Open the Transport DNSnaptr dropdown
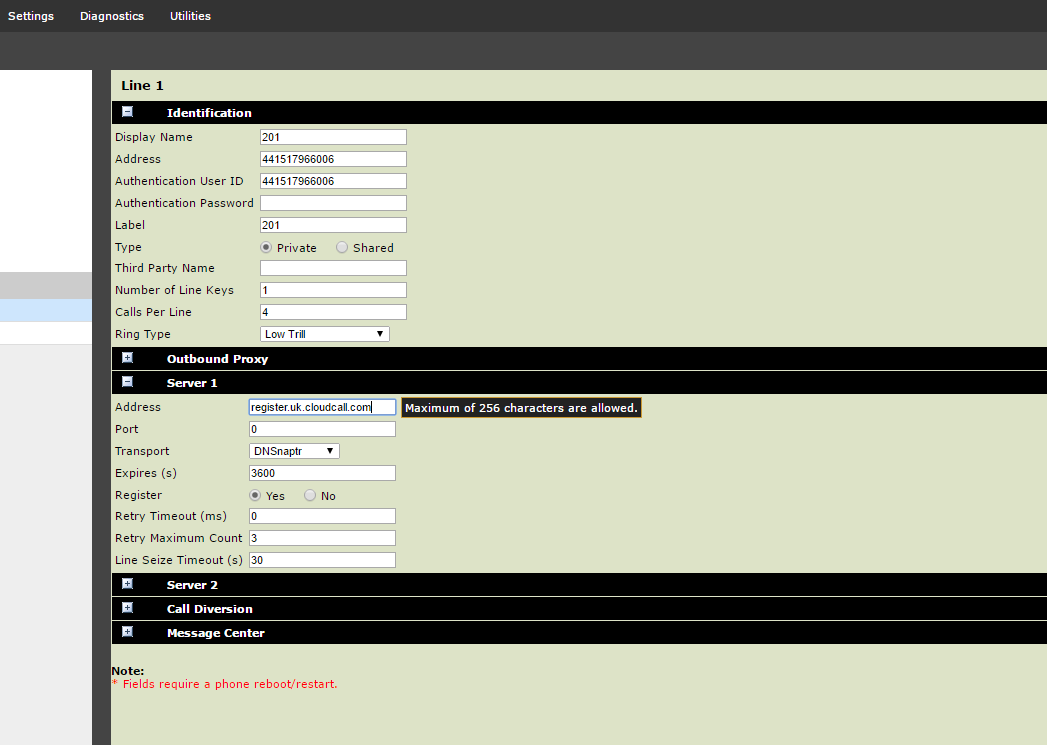The image size is (1047, 745). (294, 451)
